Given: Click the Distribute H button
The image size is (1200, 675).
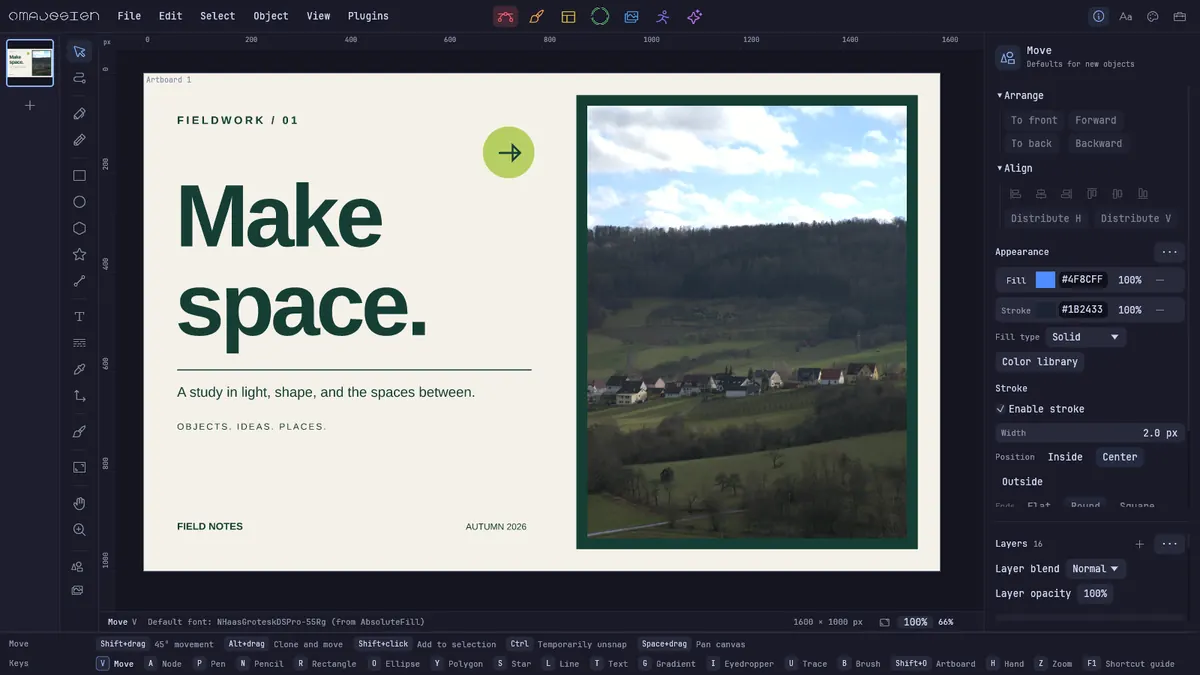Looking at the screenshot, I should tap(1046, 218).
